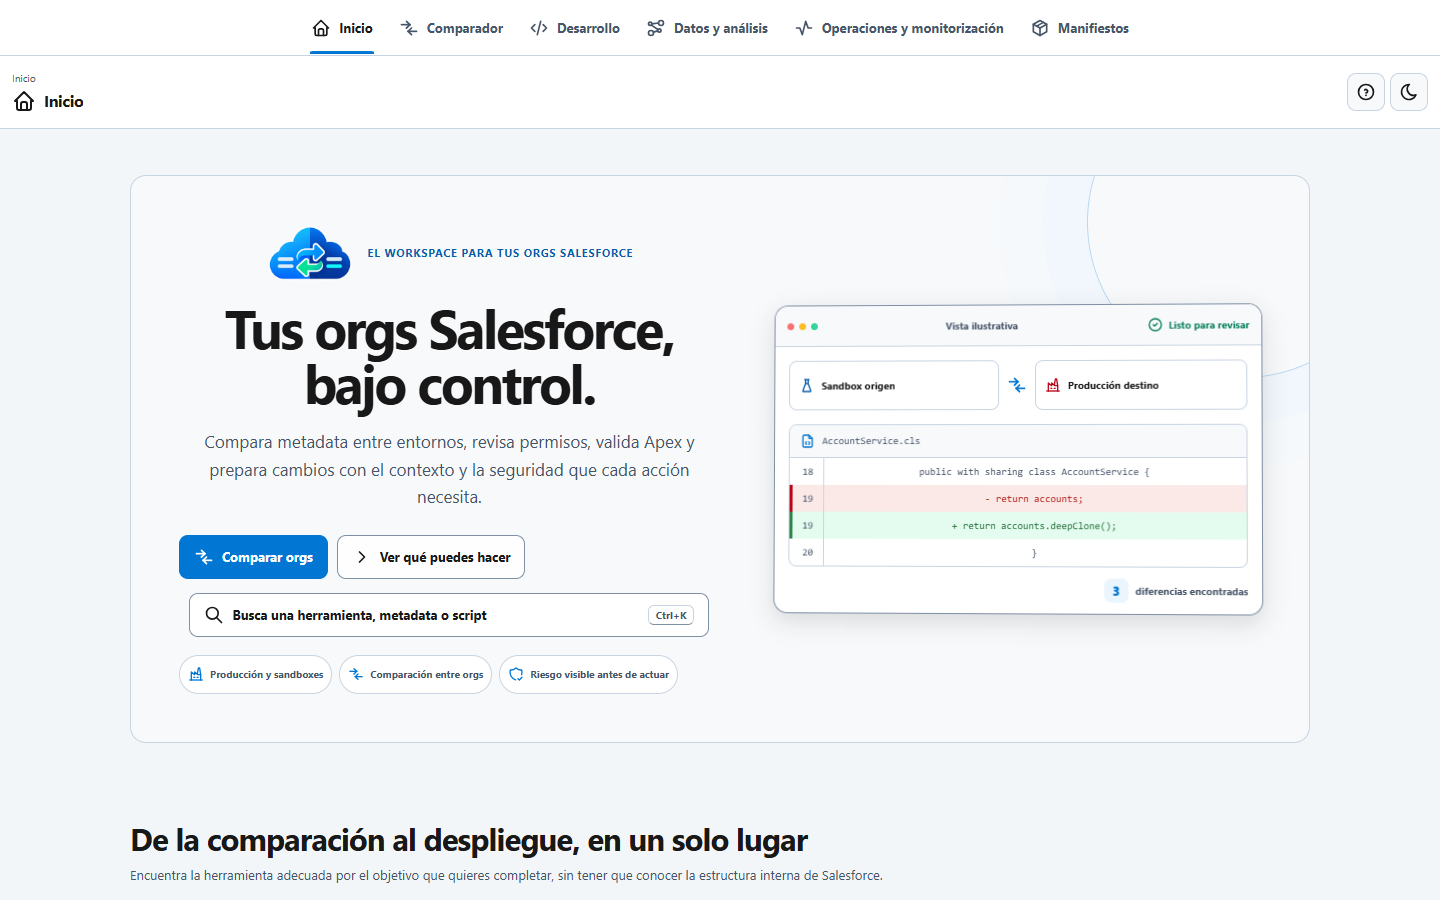The image size is (1440, 900).
Task: Select the Producción y sandboxes chip
Action: point(255,674)
